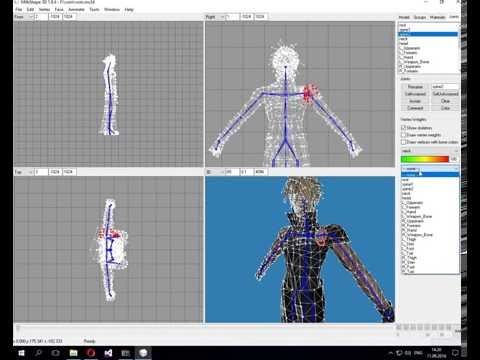This screenshot has height=360, width=480.
Task: Select spine1 in the upper joints list
Action: click(x=405, y=30)
